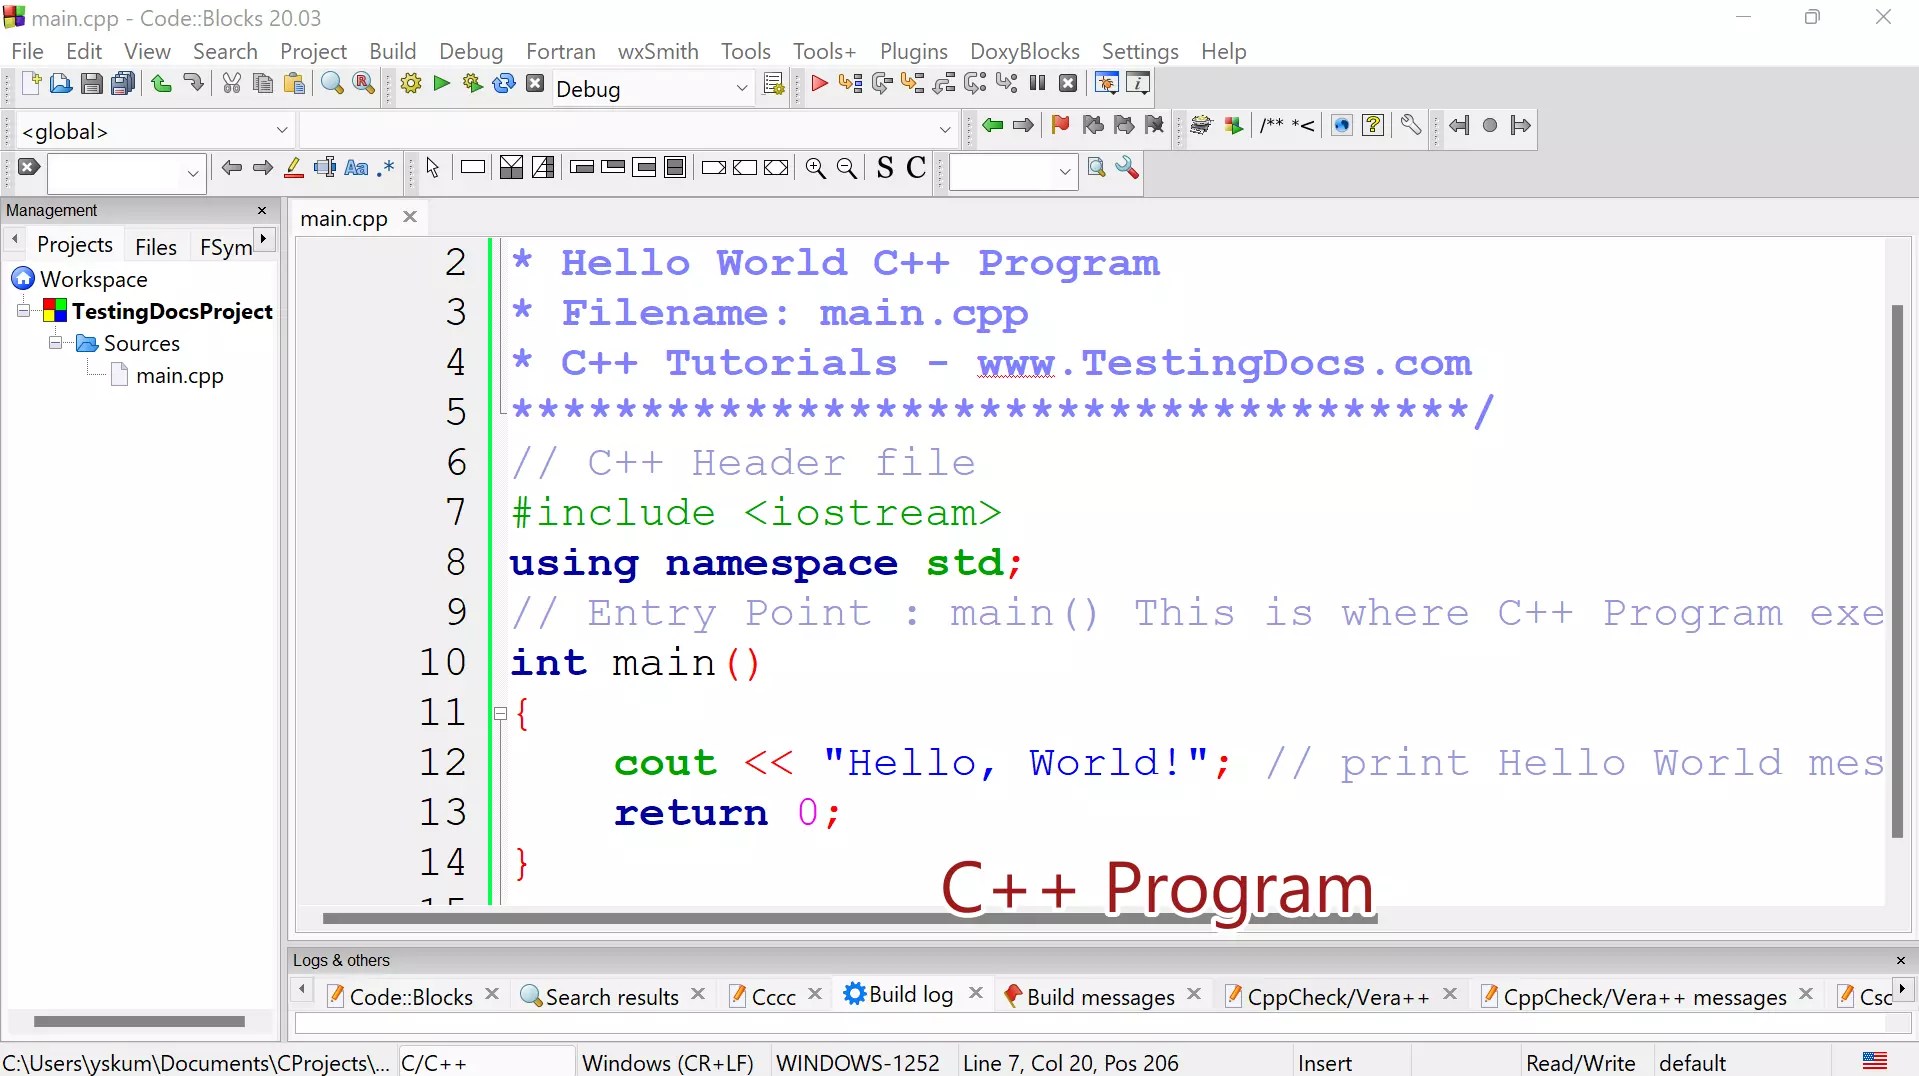The height and width of the screenshot is (1076, 1919).
Task: Toggle the selected text search option
Action: (324, 168)
